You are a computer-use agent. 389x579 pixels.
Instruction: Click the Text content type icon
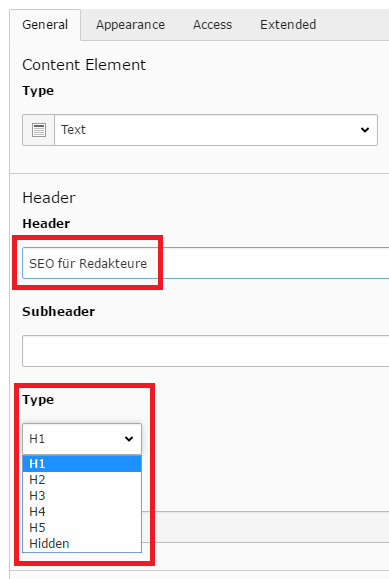[x=38, y=130]
